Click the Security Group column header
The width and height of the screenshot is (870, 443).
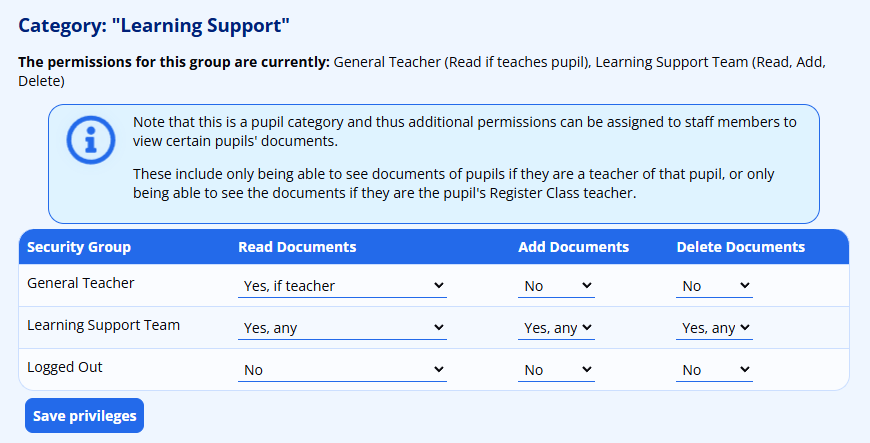[x=79, y=247]
